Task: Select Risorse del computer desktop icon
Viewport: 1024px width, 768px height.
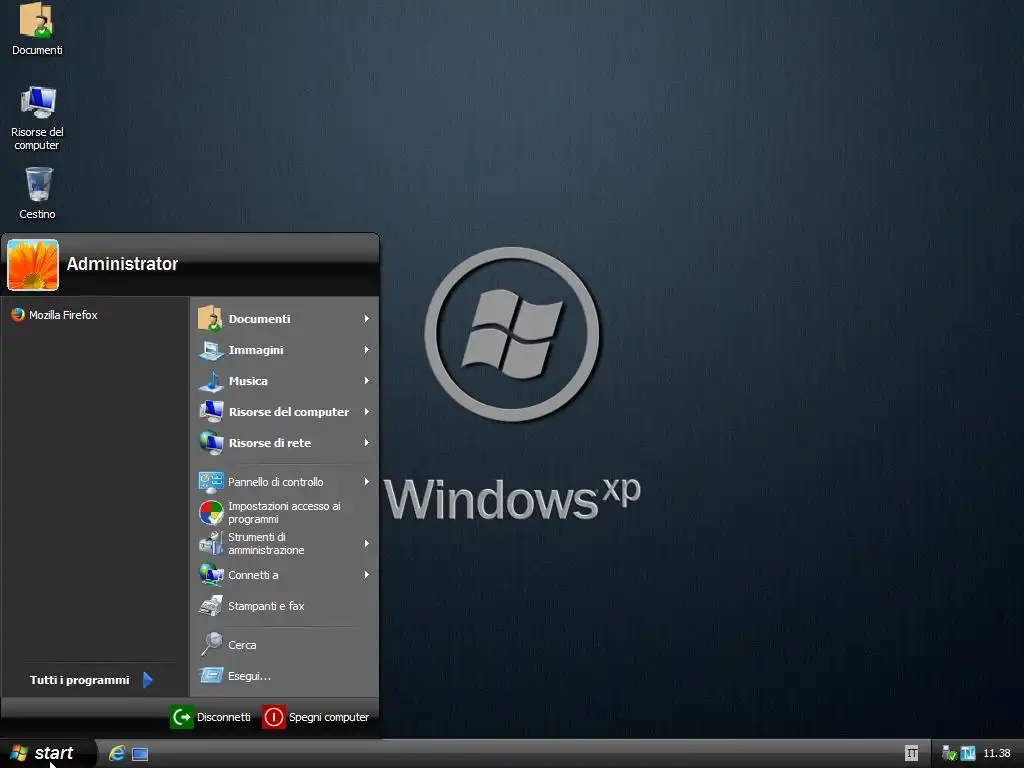Action: tap(37, 118)
